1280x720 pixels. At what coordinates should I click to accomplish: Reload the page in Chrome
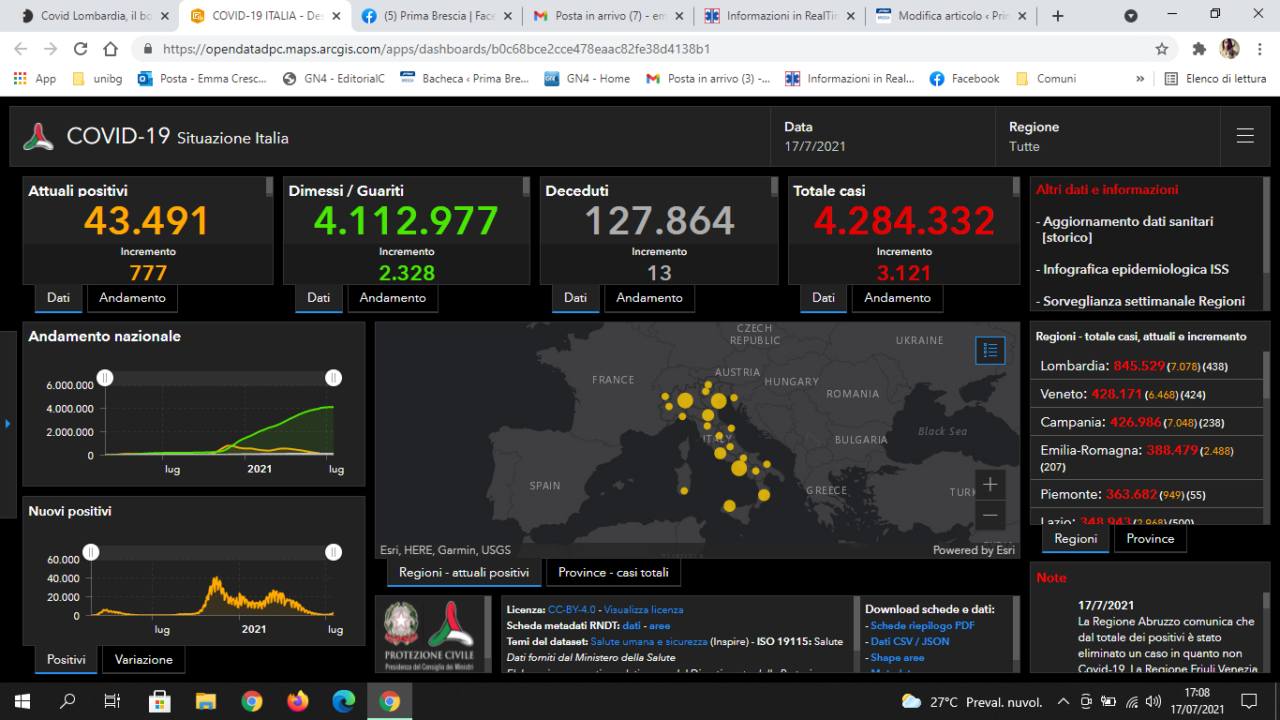point(81,49)
